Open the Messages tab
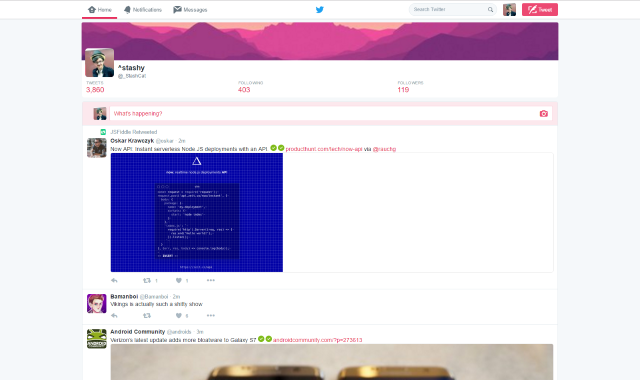The width and height of the screenshot is (640, 380). (x=190, y=10)
